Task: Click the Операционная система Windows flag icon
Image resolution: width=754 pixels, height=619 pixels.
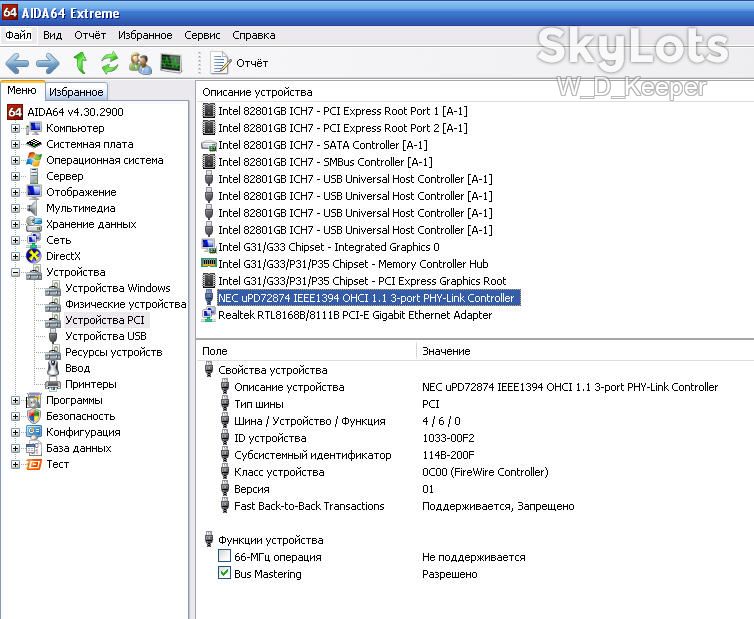Action: [34, 160]
